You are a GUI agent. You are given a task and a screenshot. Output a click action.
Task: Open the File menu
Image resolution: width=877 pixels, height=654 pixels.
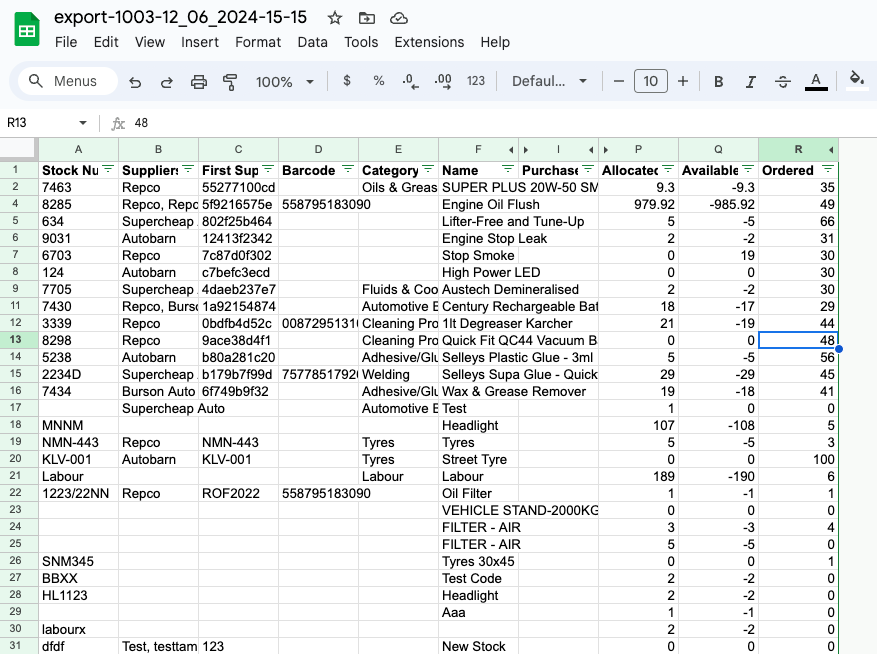click(66, 43)
